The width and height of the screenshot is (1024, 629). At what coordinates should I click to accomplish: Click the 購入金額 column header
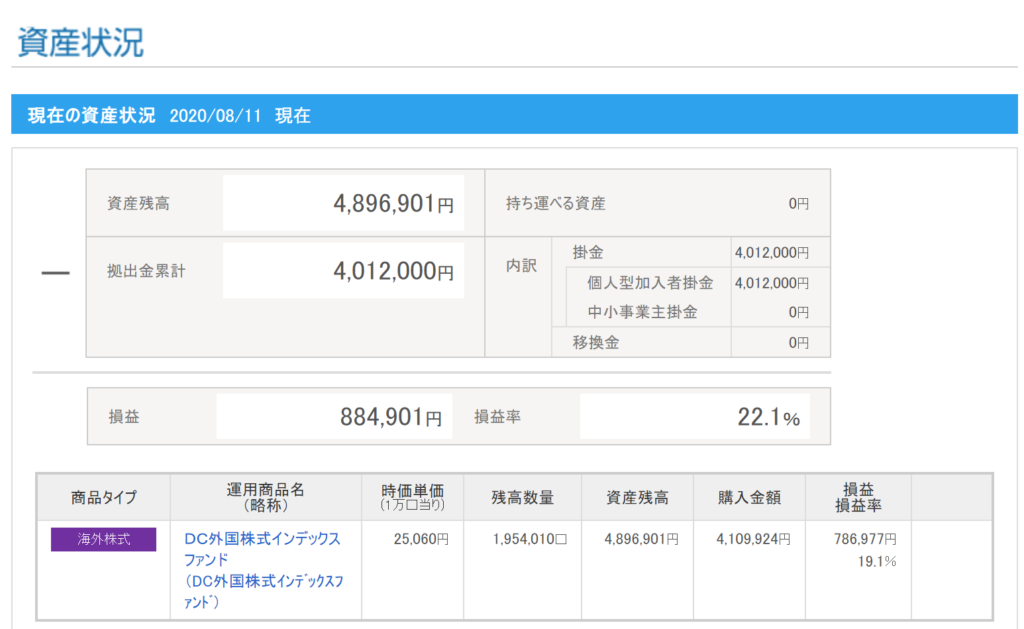[749, 497]
